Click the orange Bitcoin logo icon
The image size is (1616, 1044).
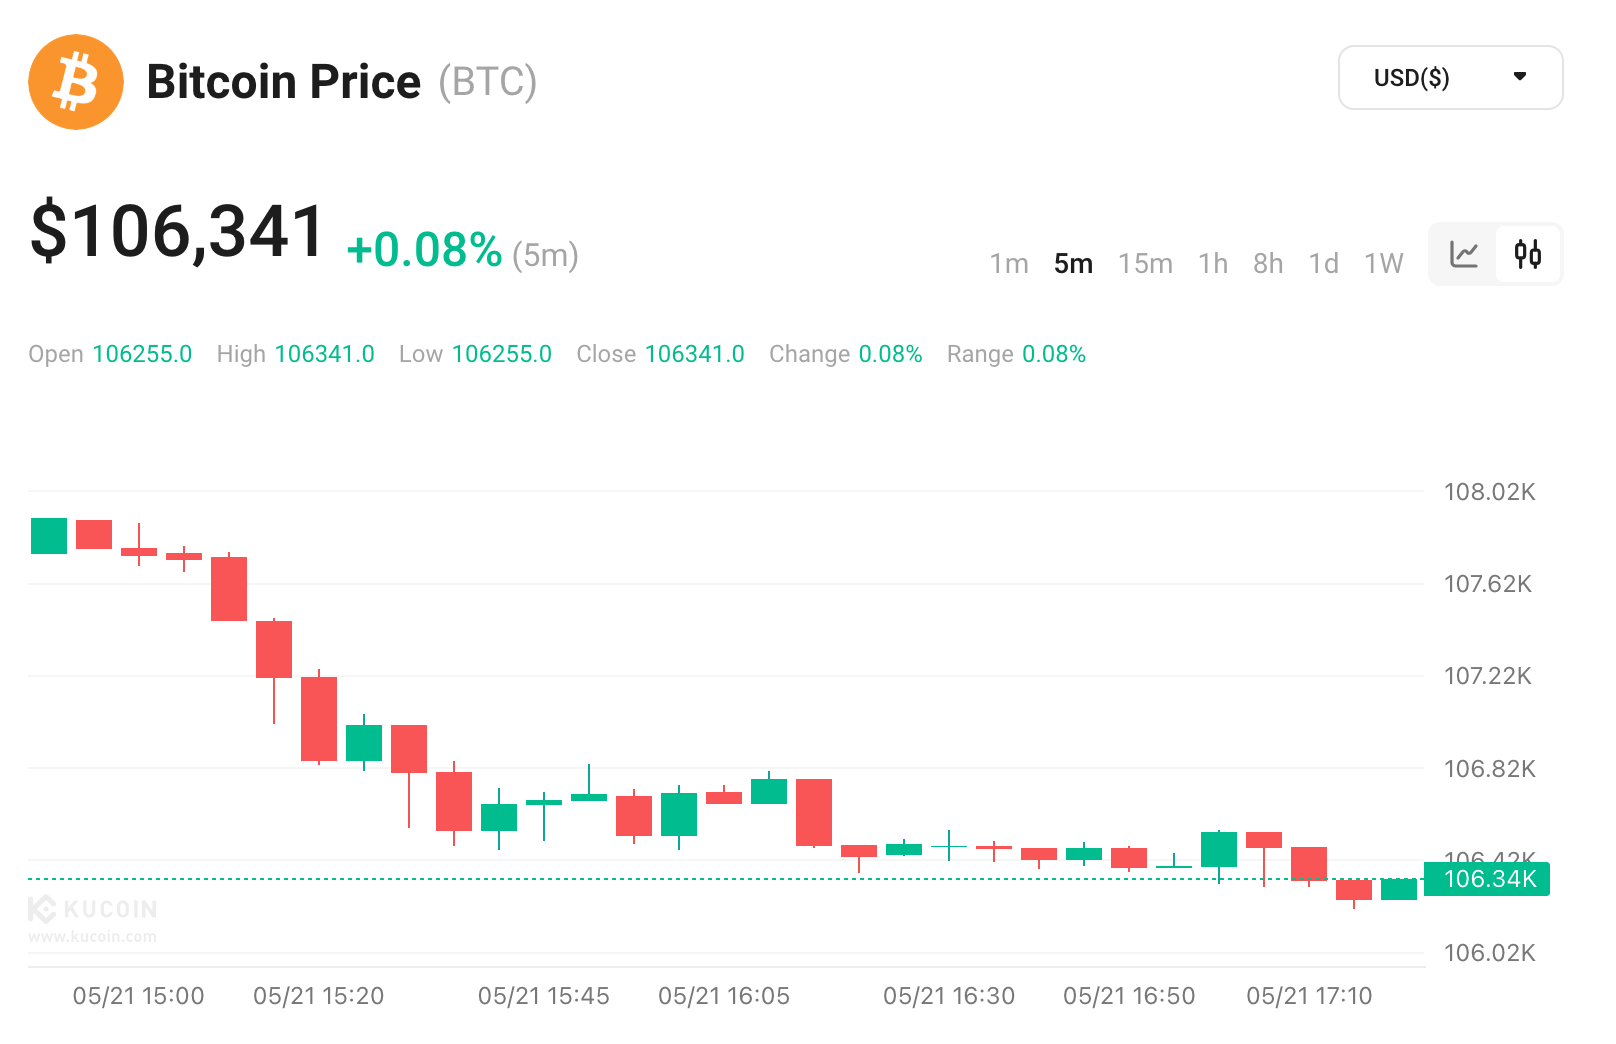click(x=76, y=82)
